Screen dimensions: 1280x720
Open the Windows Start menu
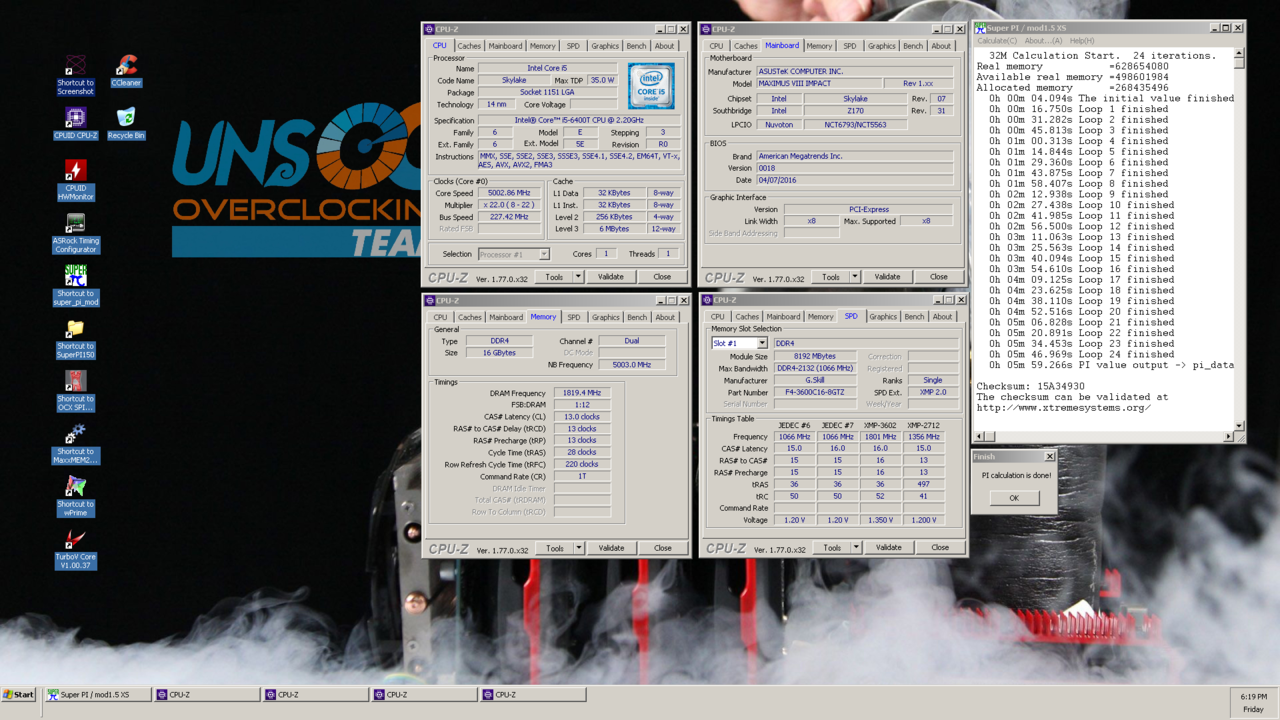(x=18, y=694)
